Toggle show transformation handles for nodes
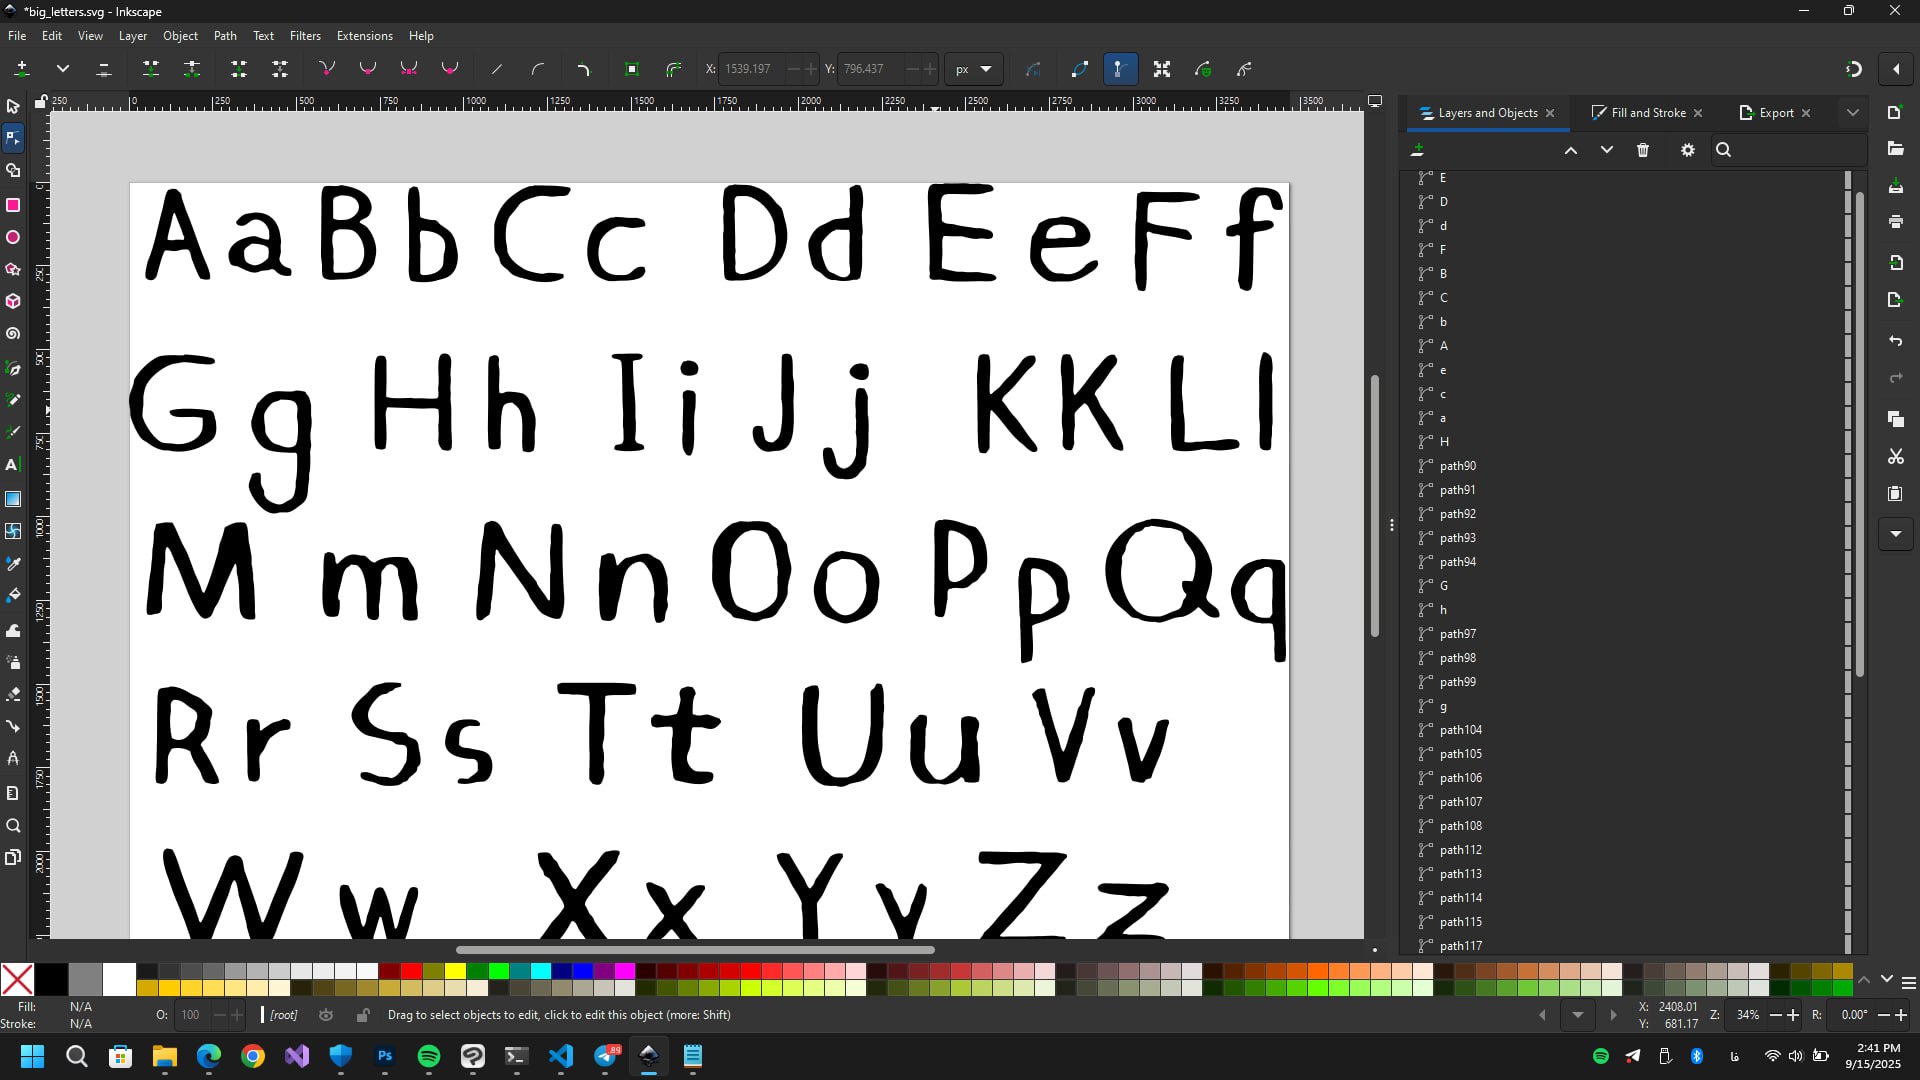 tap(1162, 69)
